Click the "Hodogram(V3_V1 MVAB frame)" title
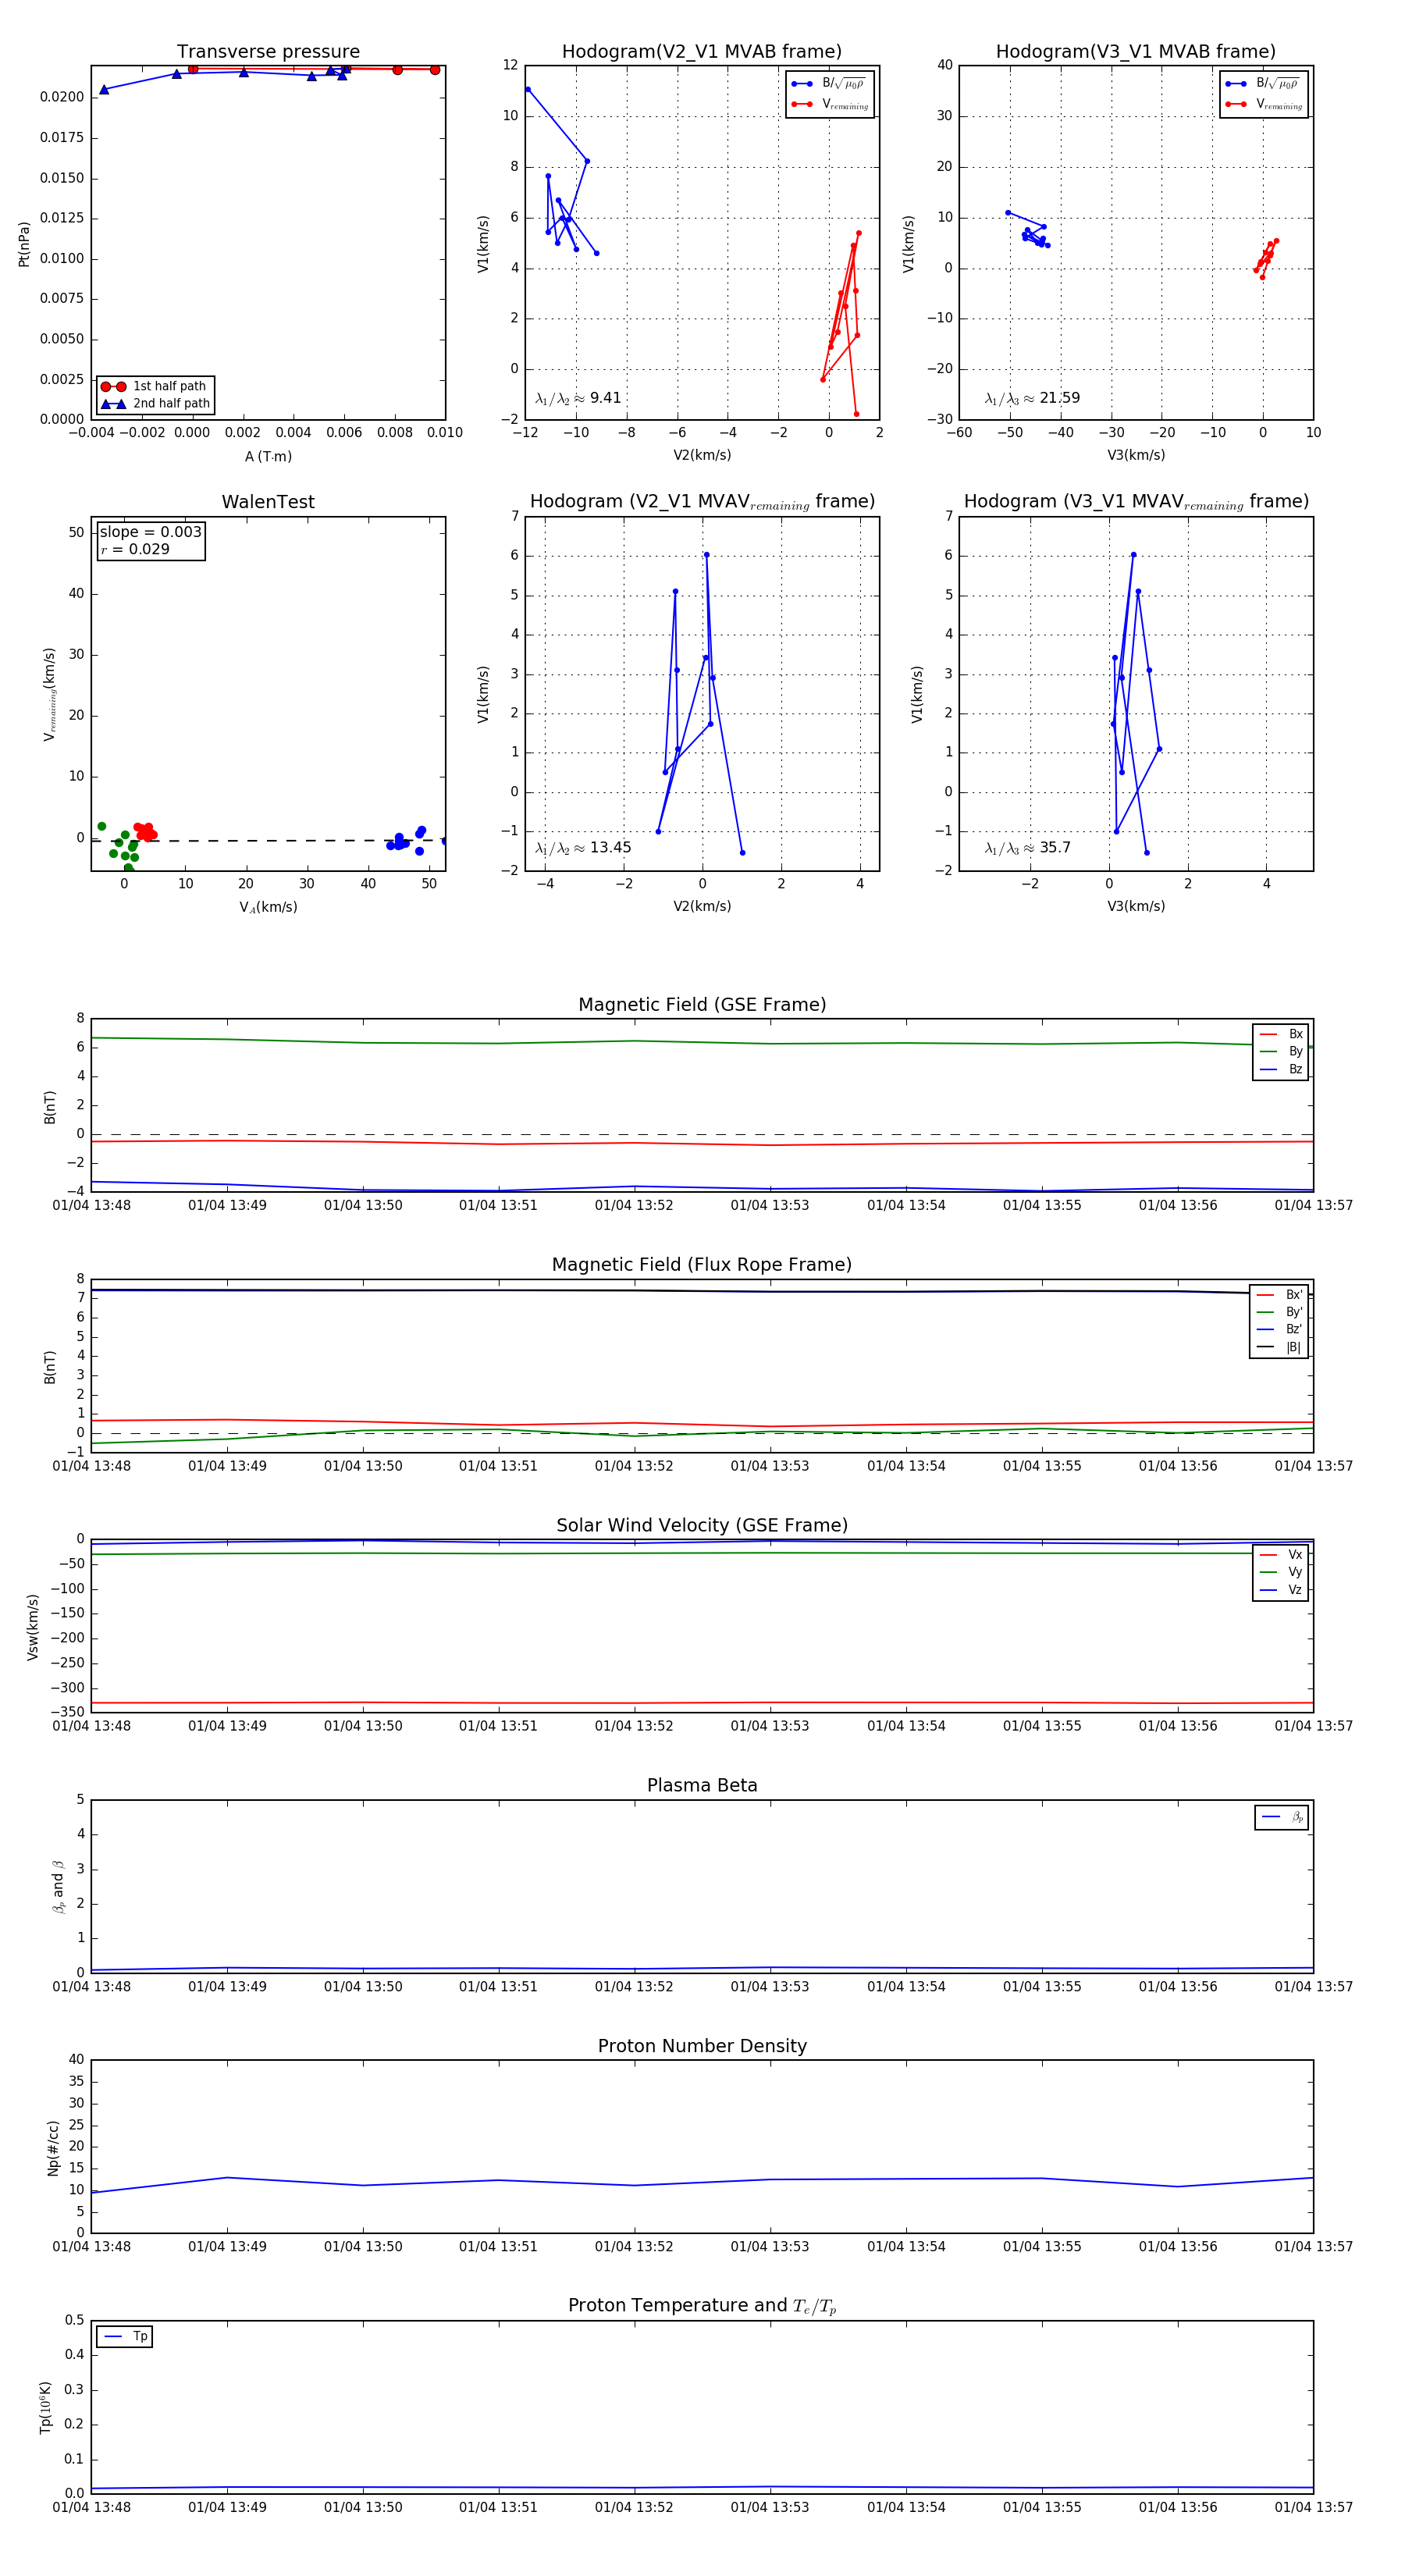This screenshot has height=2576, width=1405. pos(1136,52)
